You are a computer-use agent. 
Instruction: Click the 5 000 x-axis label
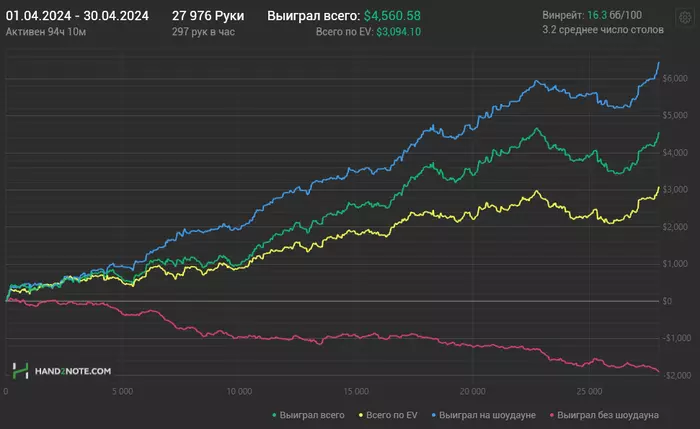[122, 392]
